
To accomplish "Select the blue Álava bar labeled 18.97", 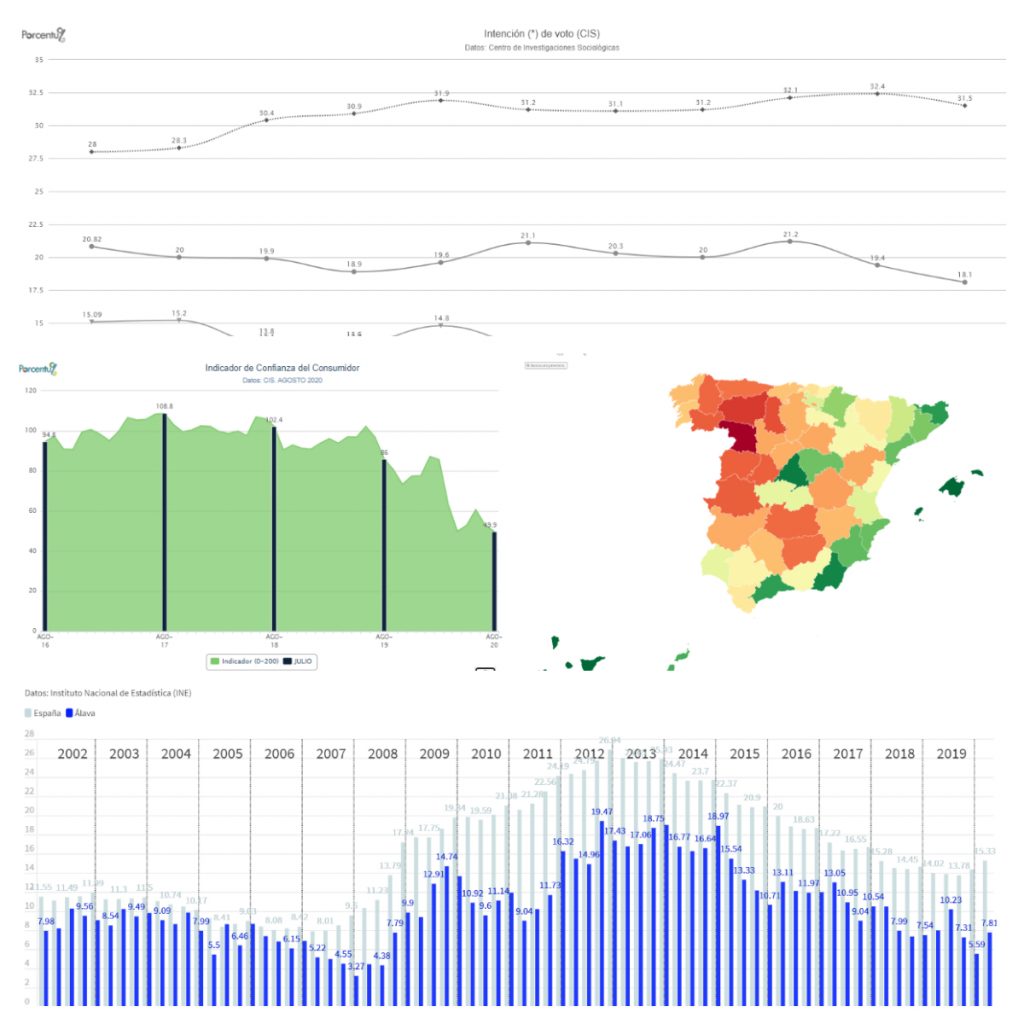I will [718, 916].
